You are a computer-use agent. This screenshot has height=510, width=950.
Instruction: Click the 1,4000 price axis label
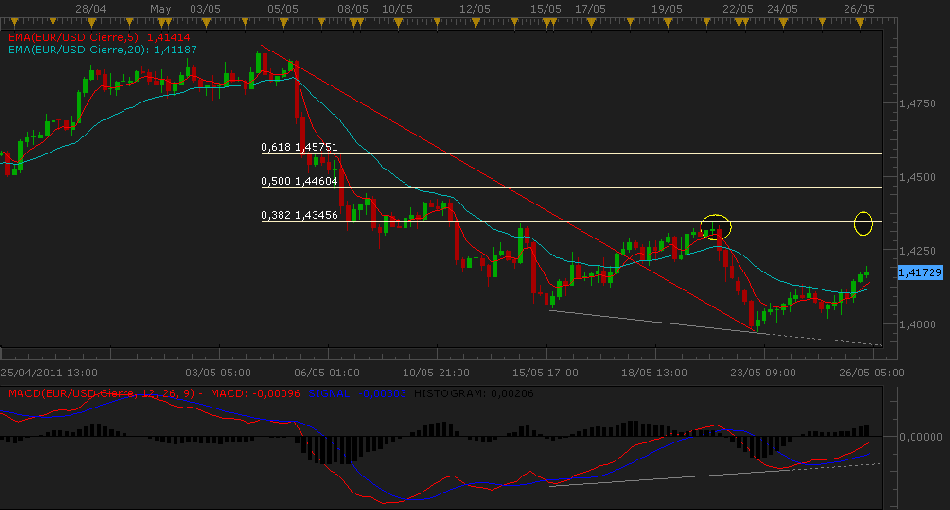click(x=916, y=325)
